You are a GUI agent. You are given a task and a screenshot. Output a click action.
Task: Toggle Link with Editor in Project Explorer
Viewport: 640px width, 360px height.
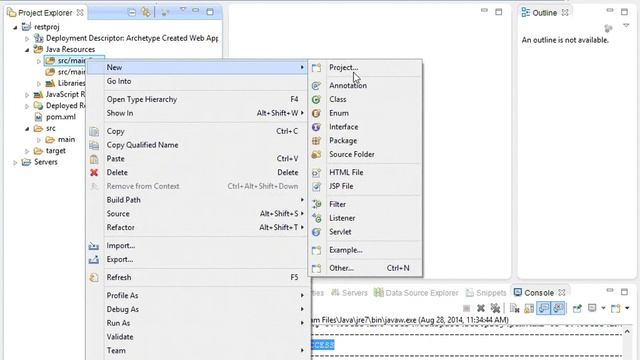(x=146, y=12)
